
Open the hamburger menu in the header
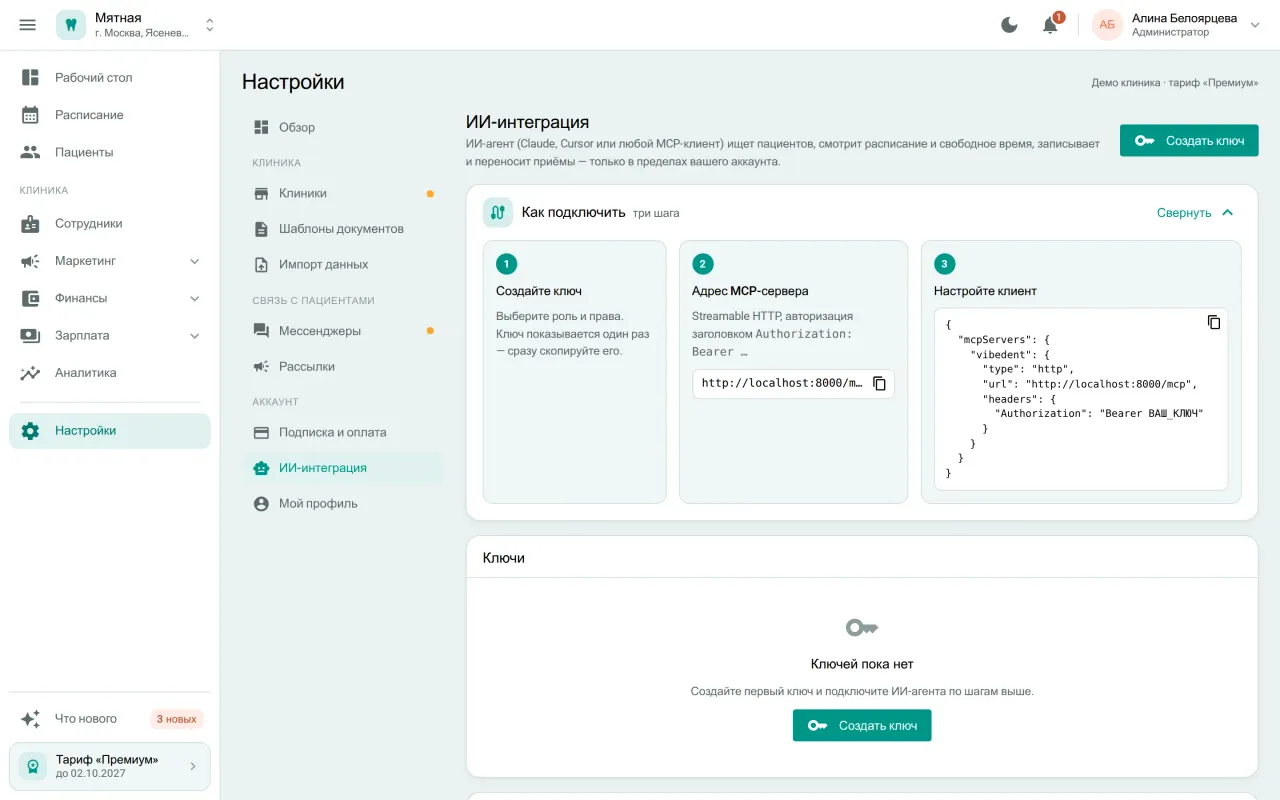[28, 25]
